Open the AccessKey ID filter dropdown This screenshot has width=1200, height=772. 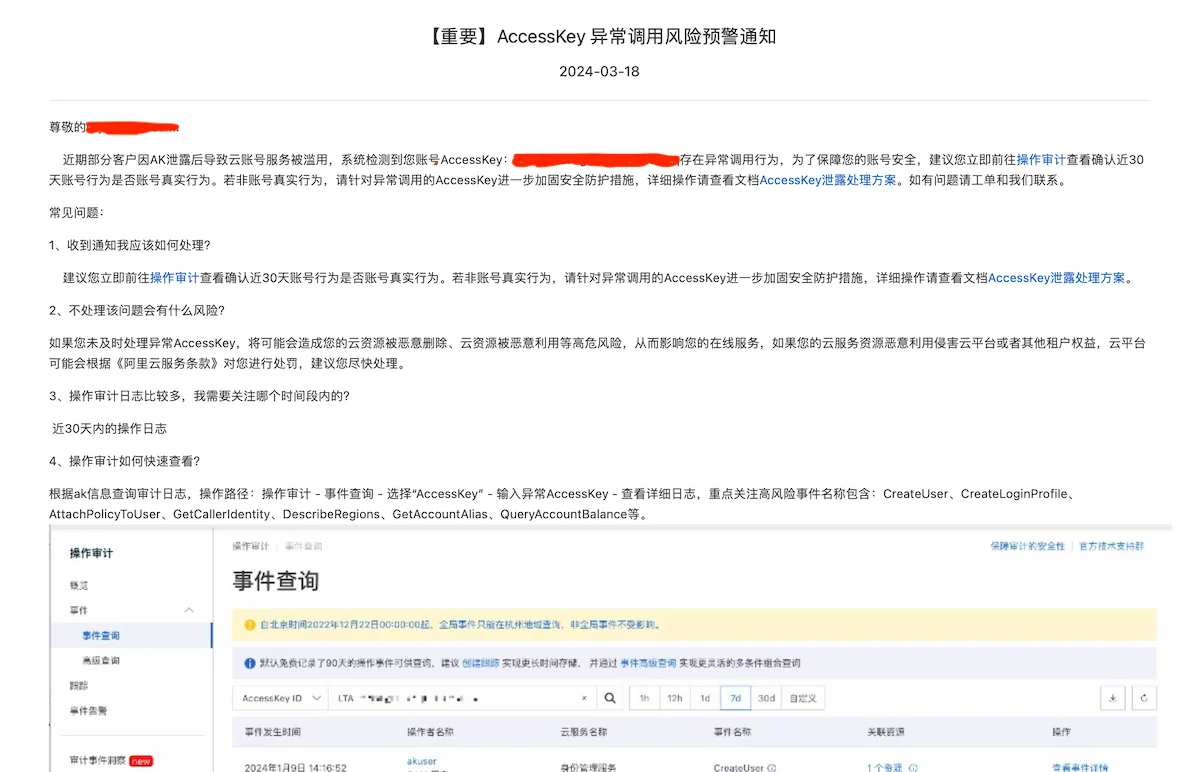[280, 698]
